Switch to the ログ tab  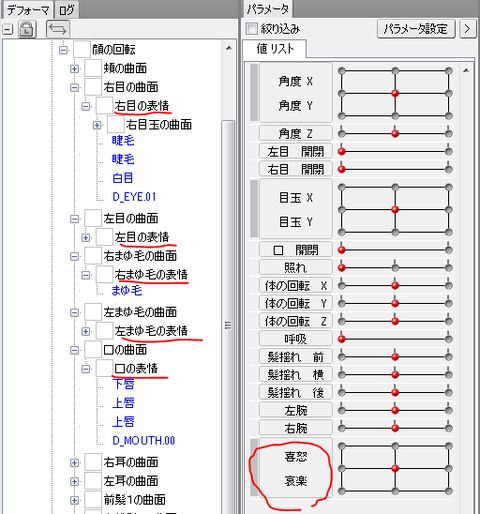pyautogui.click(x=66, y=10)
